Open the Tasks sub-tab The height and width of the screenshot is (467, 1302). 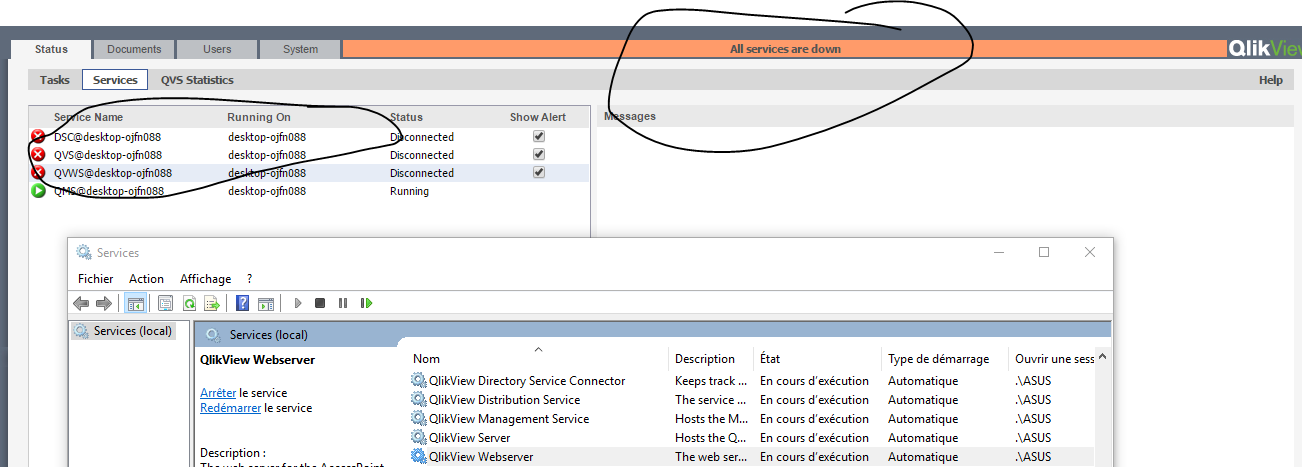click(x=55, y=80)
